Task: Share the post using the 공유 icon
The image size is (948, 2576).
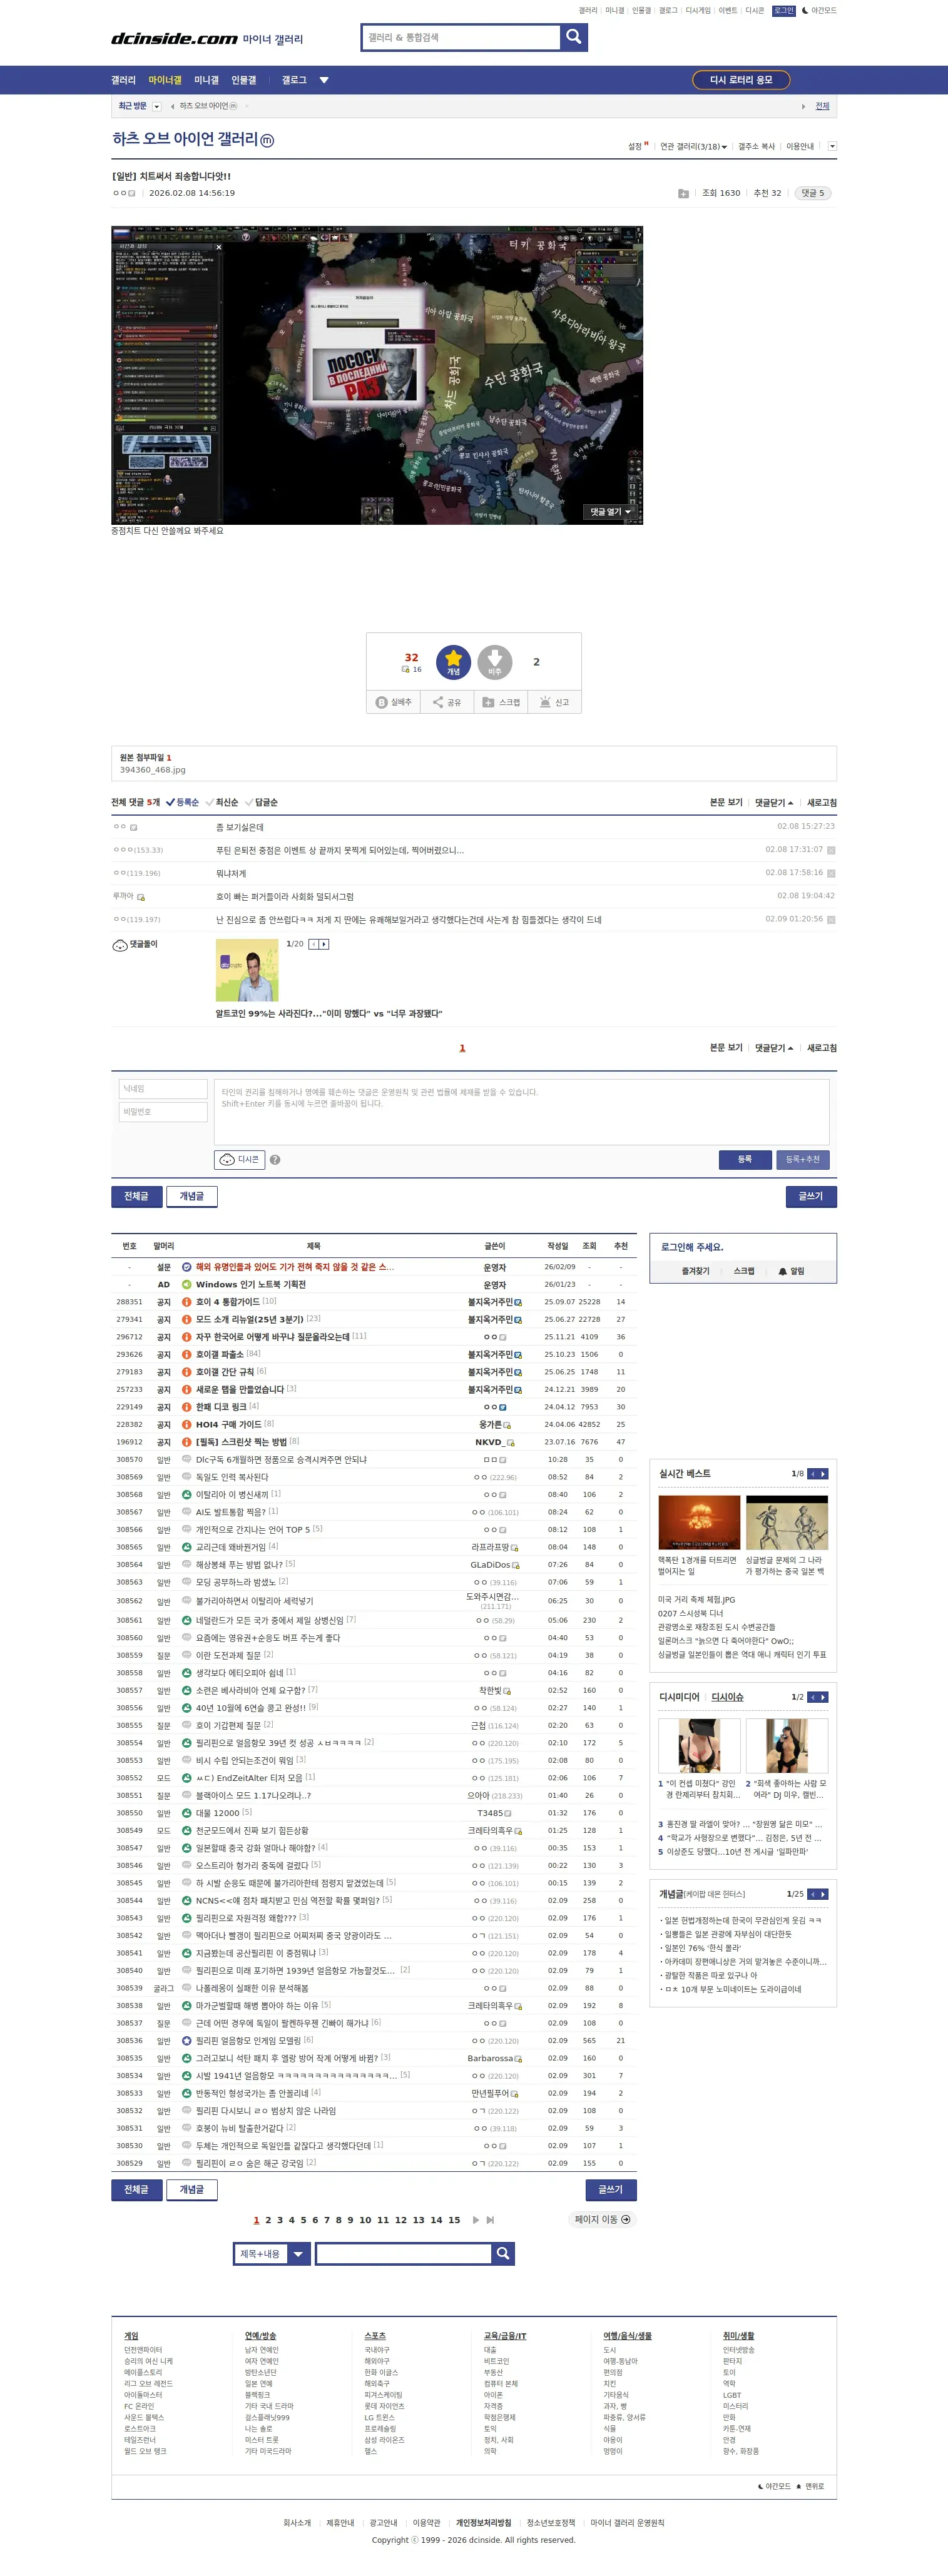Action: (447, 702)
